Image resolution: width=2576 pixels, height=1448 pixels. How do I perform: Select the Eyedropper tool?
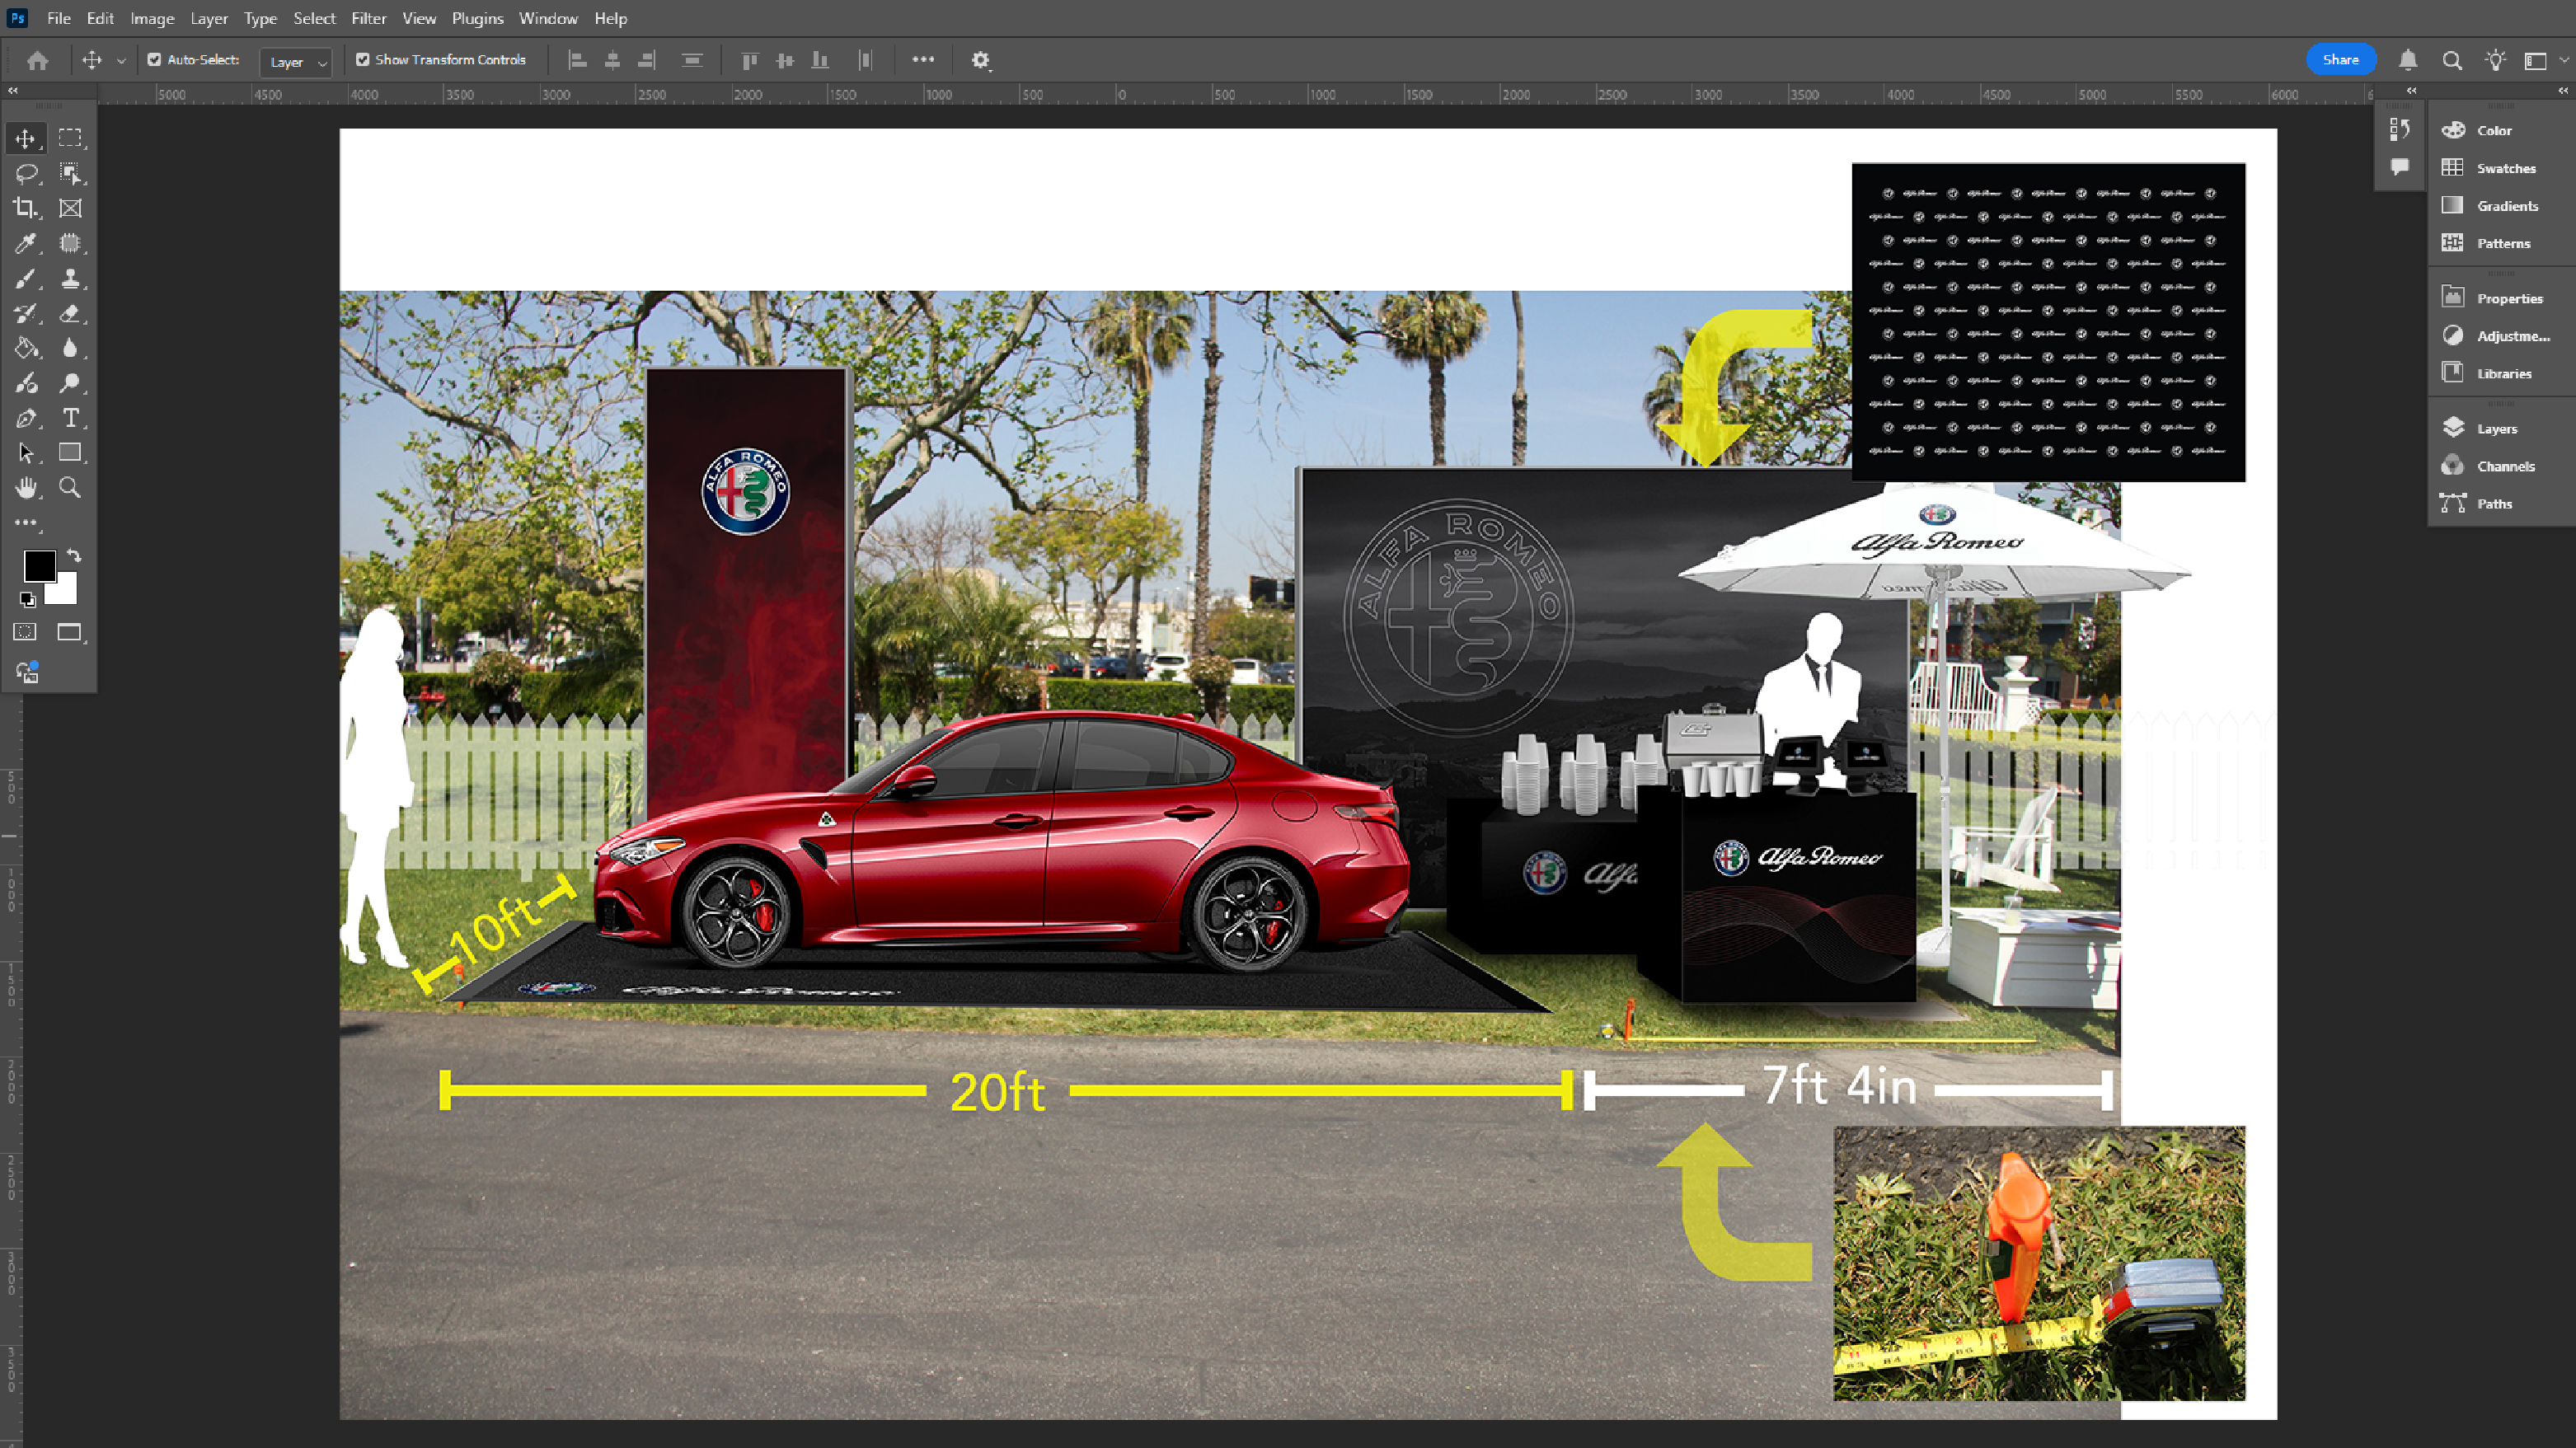point(25,243)
